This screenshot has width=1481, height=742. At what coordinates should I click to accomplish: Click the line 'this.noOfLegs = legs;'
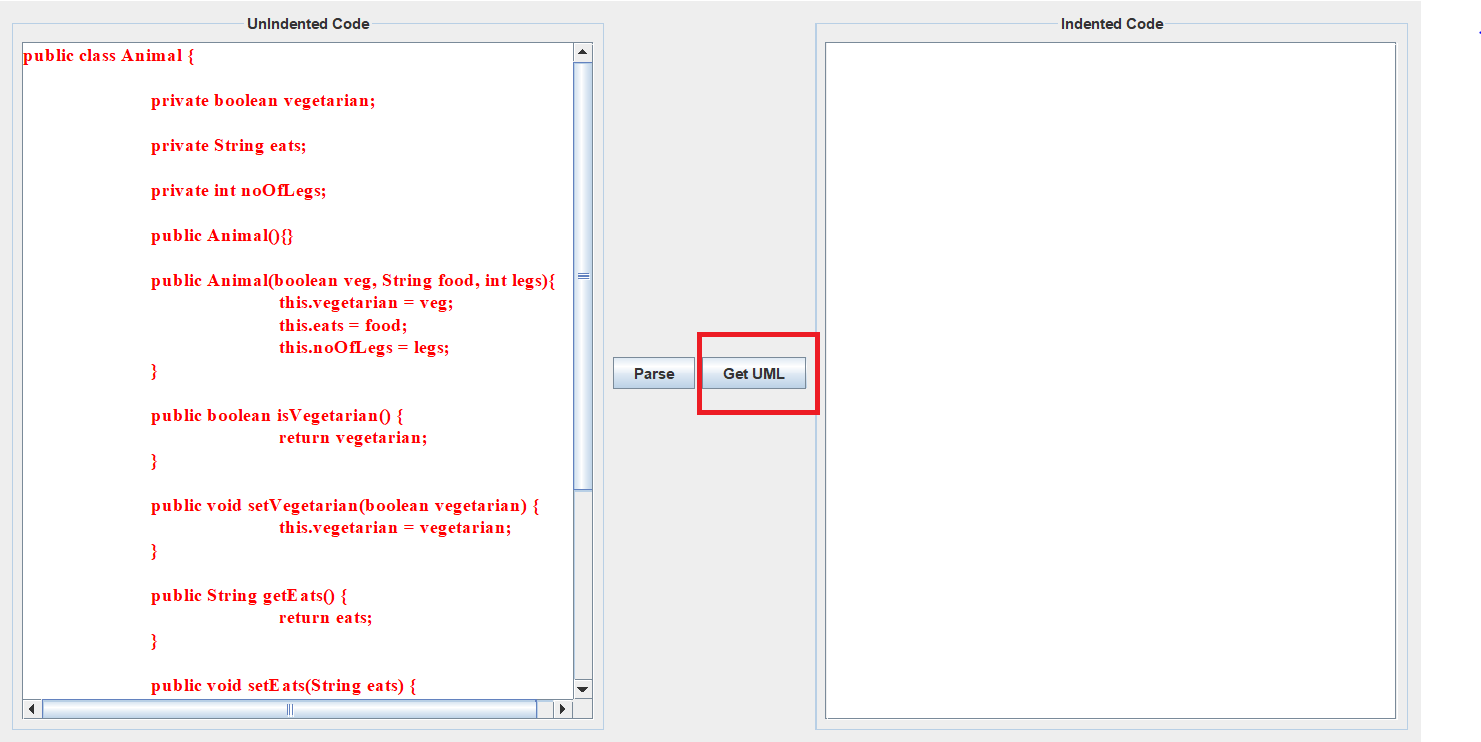[x=364, y=348]
